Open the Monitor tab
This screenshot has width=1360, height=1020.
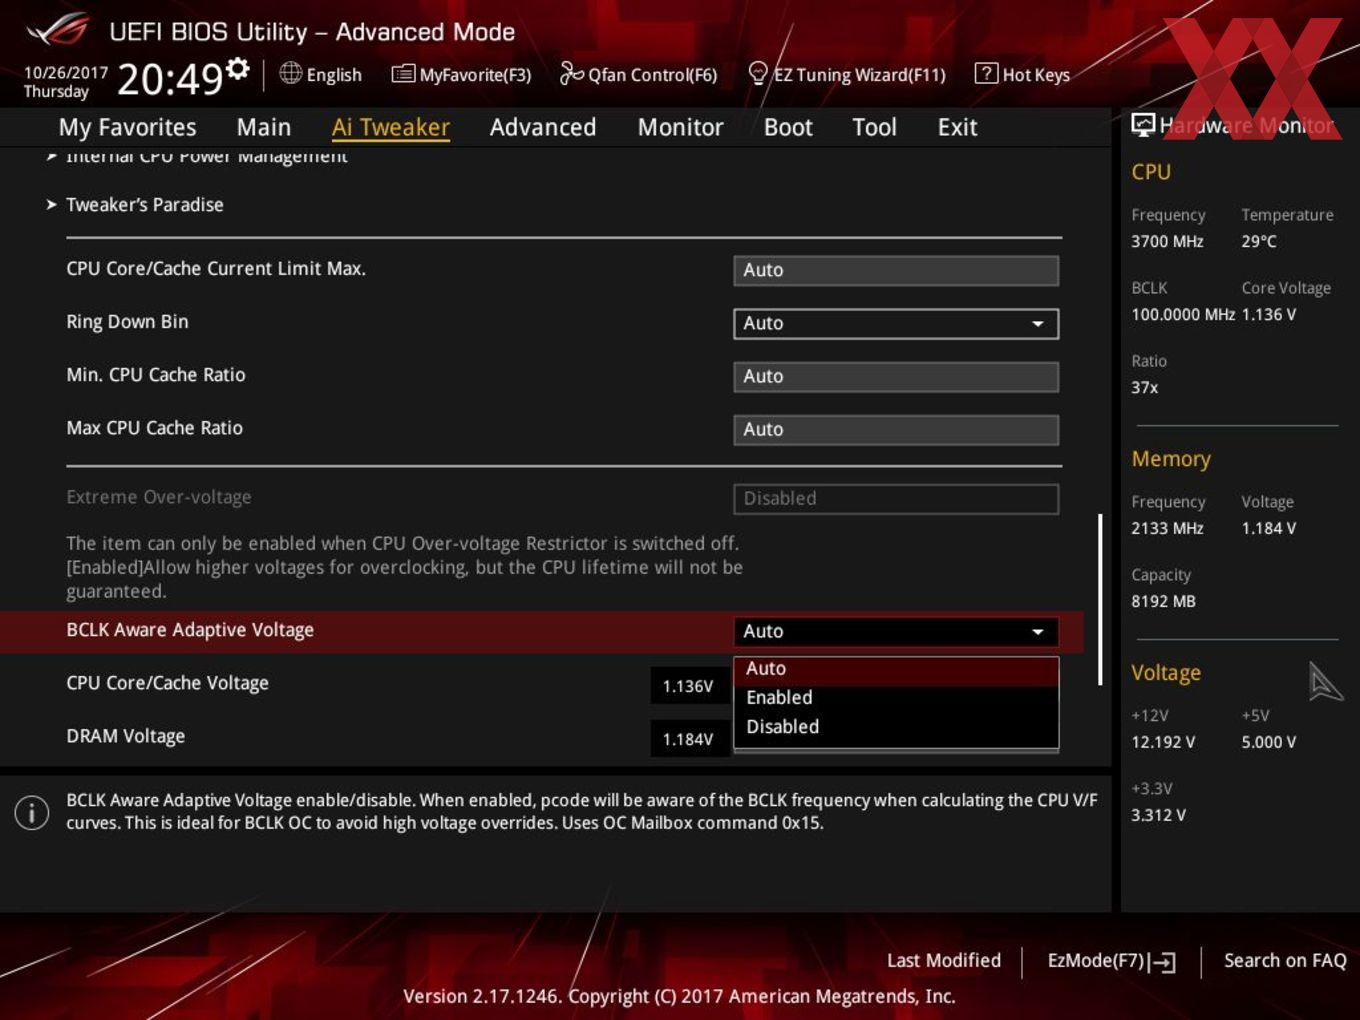[681, 127]
